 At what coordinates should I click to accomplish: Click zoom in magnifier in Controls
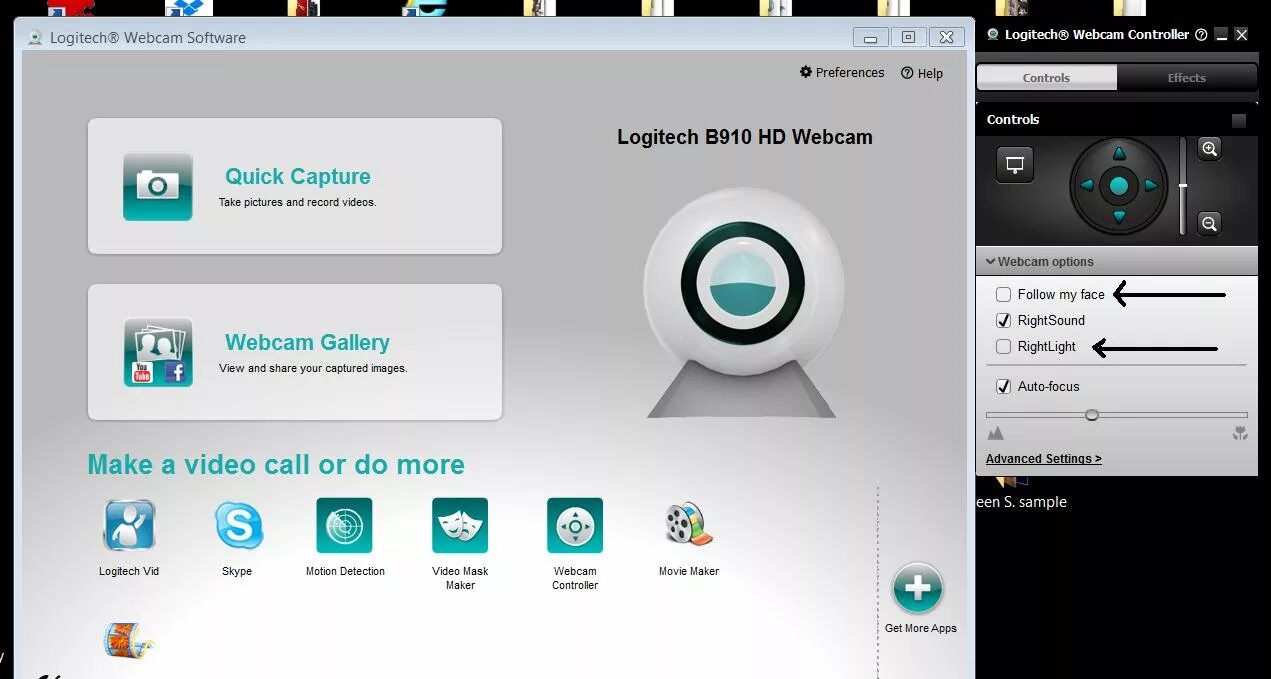tap(1209, 149)
